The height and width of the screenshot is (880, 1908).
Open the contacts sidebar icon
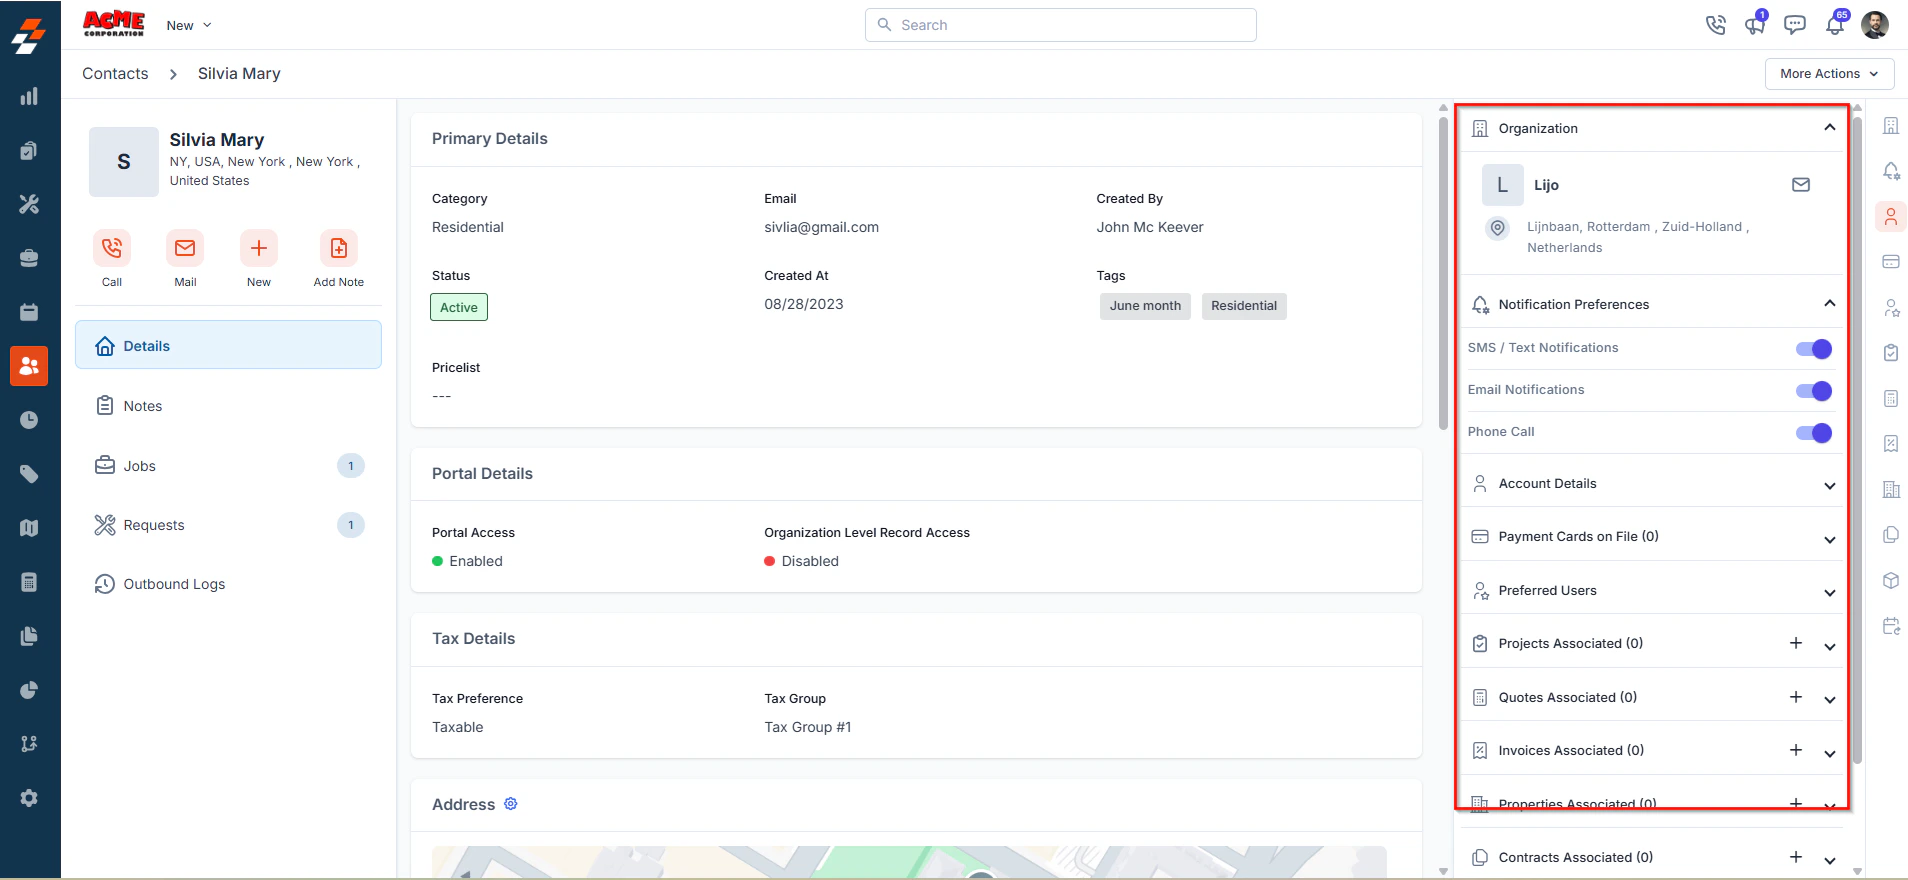coord(29,366)
